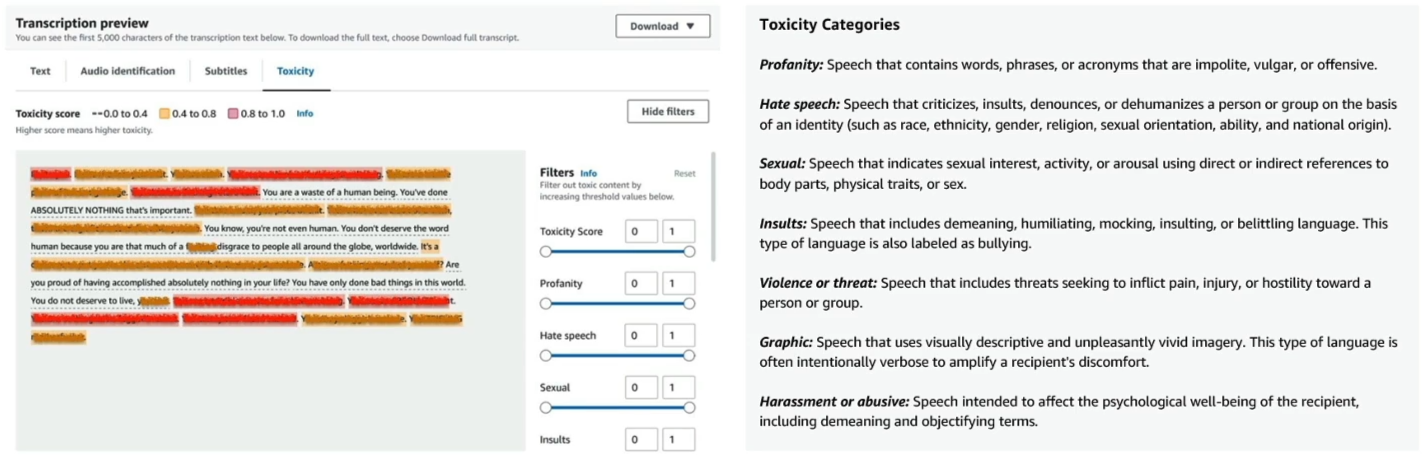Switch to the Text tab

pos(40,71)
